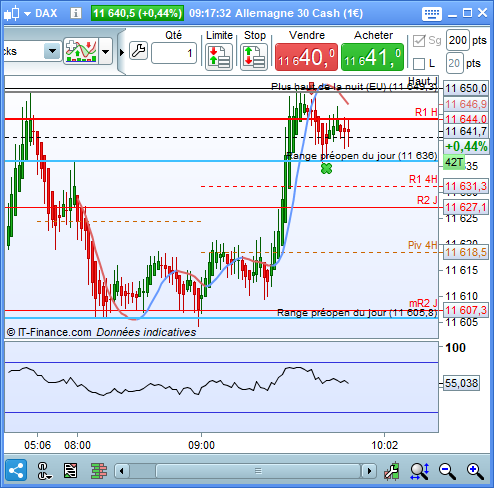Open the candlestick chart type icon
The height and width of the screenshot is (488, 494).
(12, 13)
